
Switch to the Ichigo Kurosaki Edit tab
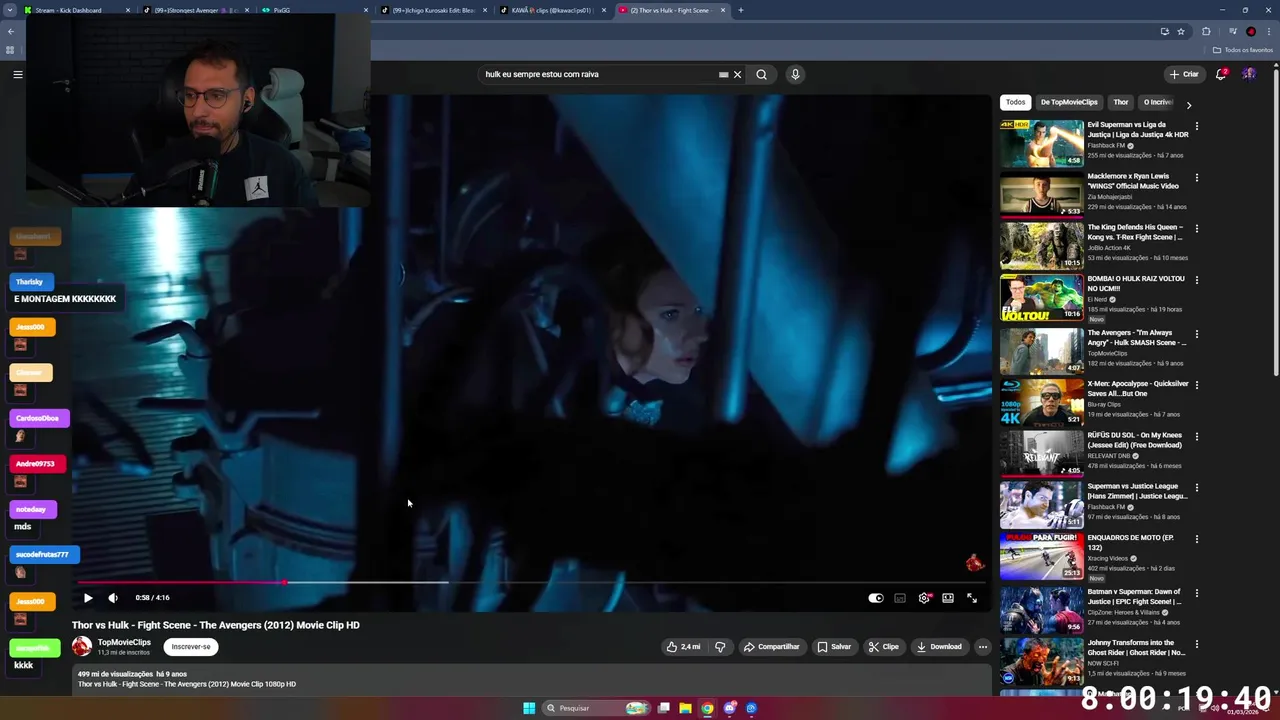click(434, 10)
